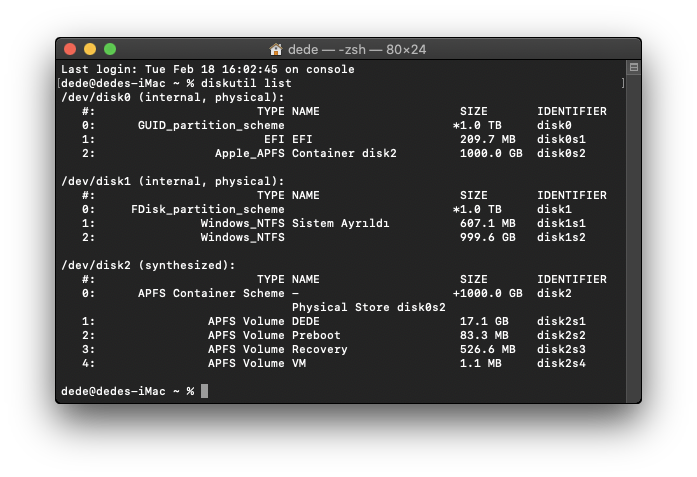Viewport: 697px width, 477px height.
Task: Click the '/dev/disk0 (internal, physical)' heading
Action: click(172, 97)
